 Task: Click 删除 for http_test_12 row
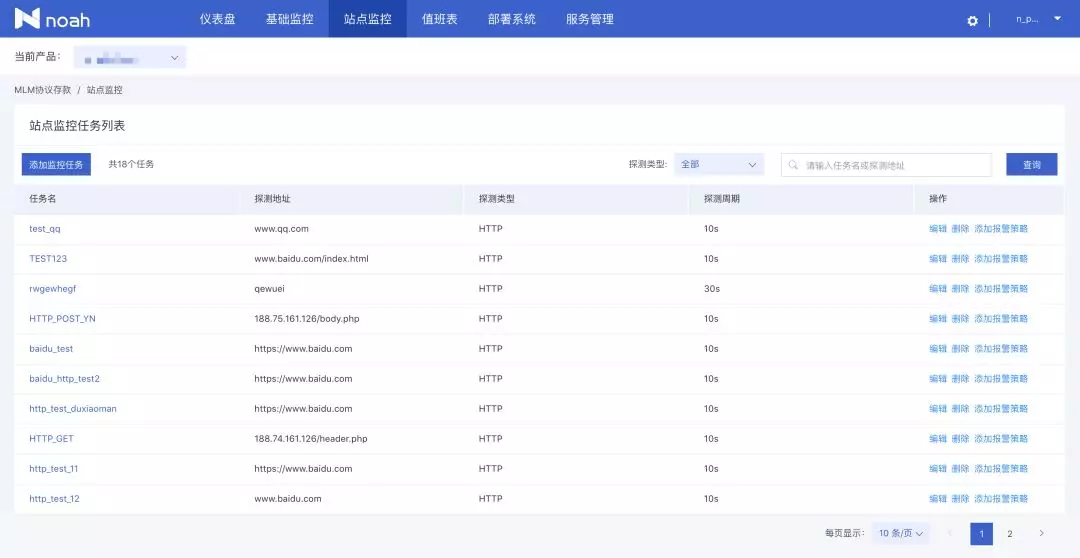(960, 498)
